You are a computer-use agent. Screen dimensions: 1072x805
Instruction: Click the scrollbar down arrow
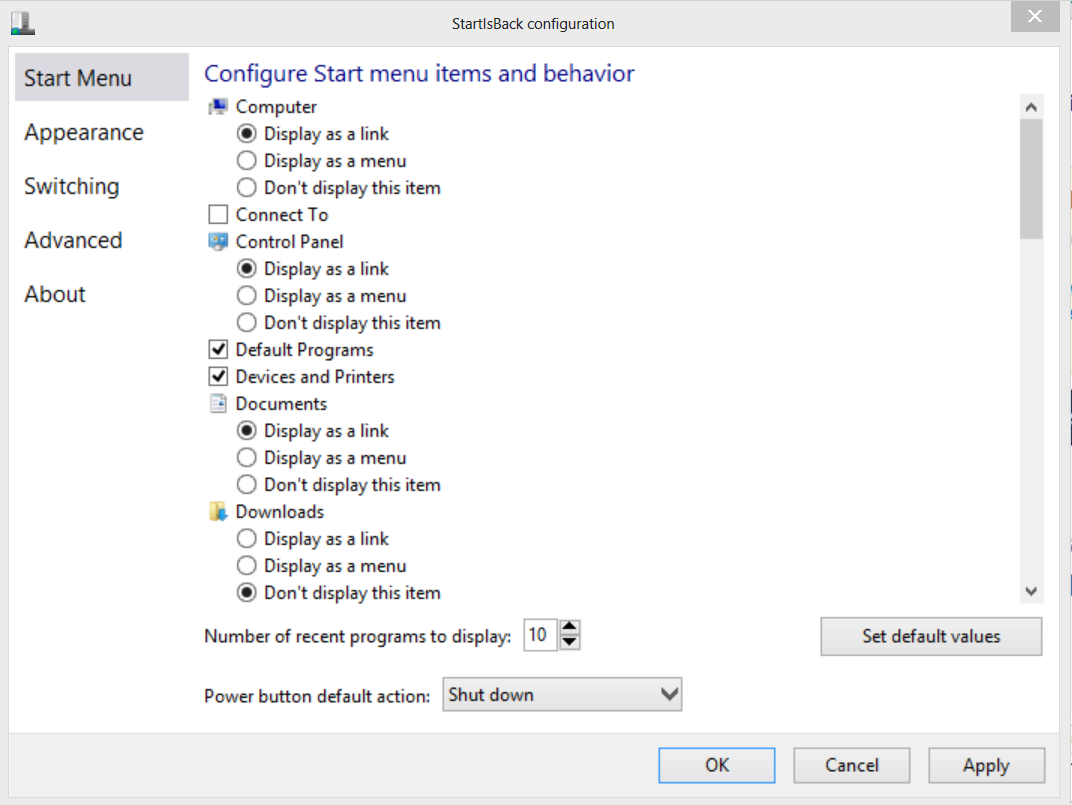pyautogui.click(x=1032, y=591)
